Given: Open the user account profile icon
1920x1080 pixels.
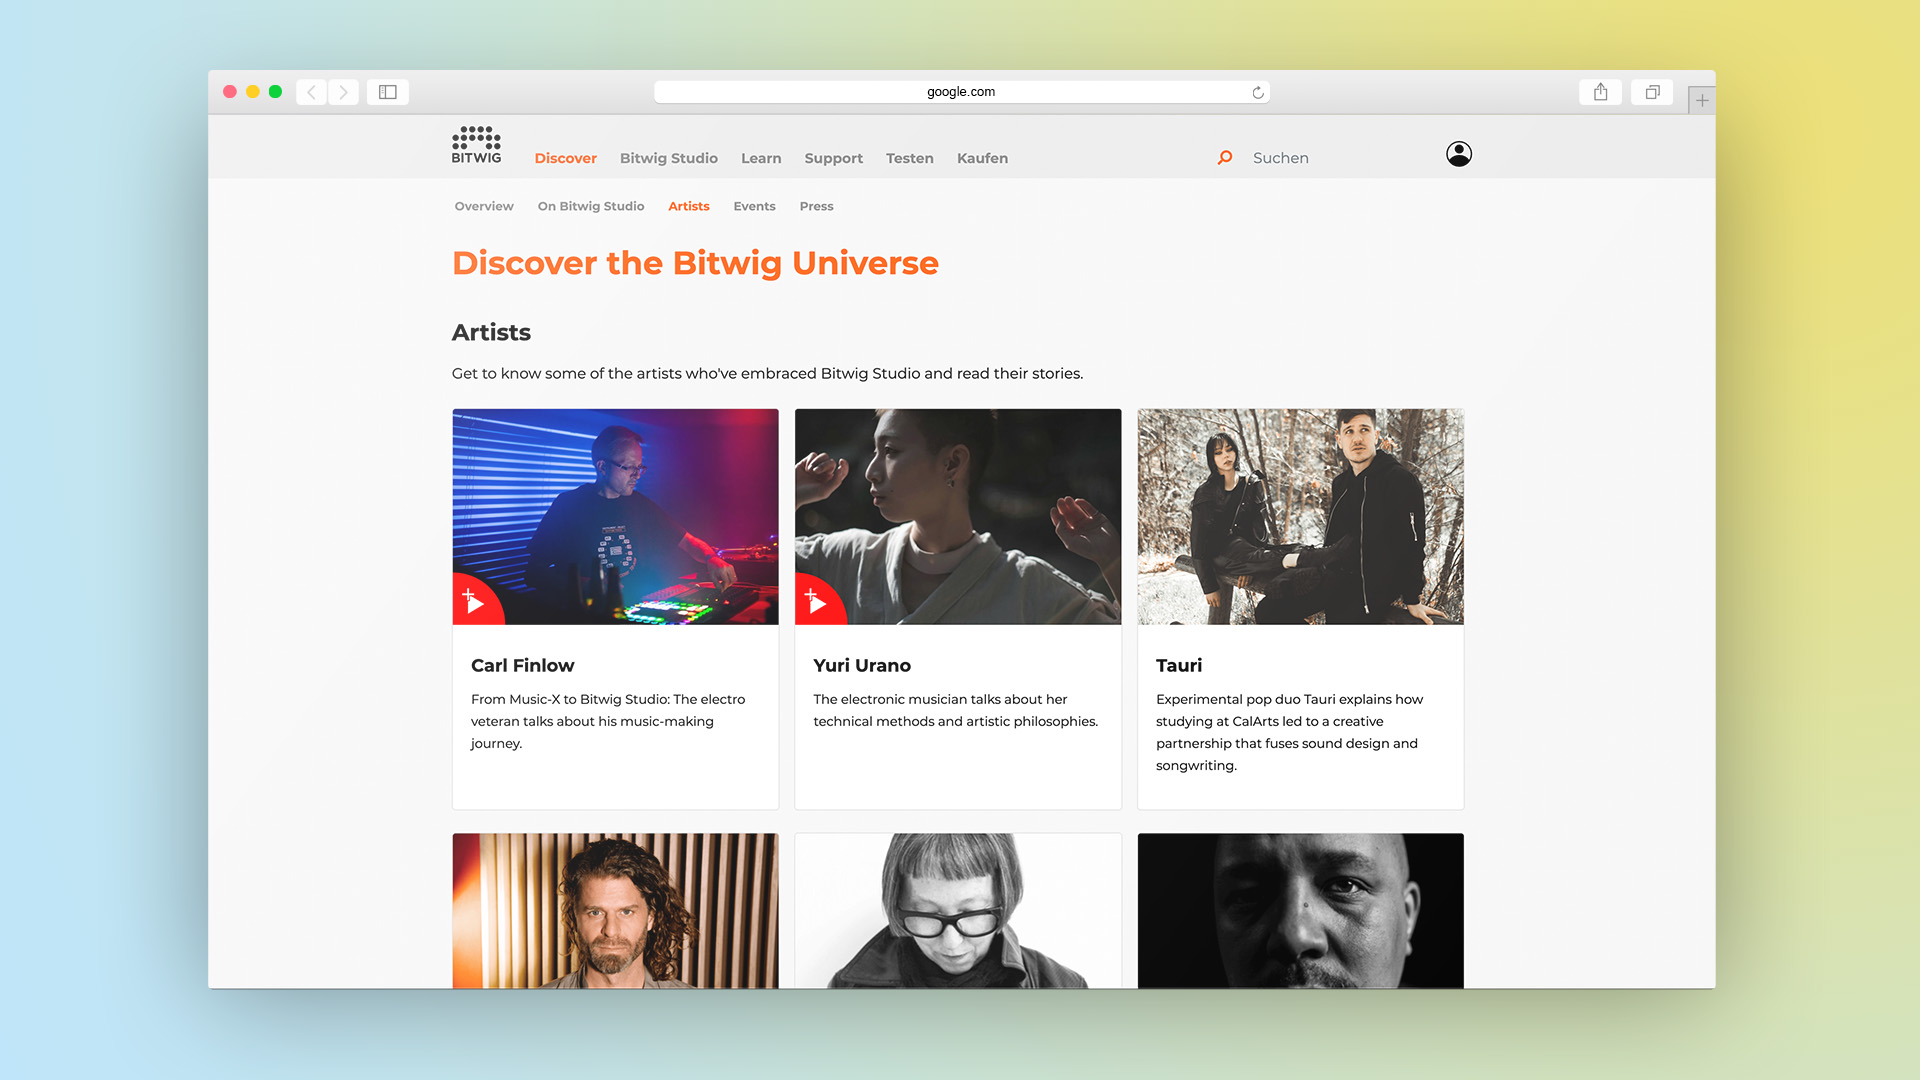Looking at the screenshot, I should pyautogui.click(x=1459, y=154).
